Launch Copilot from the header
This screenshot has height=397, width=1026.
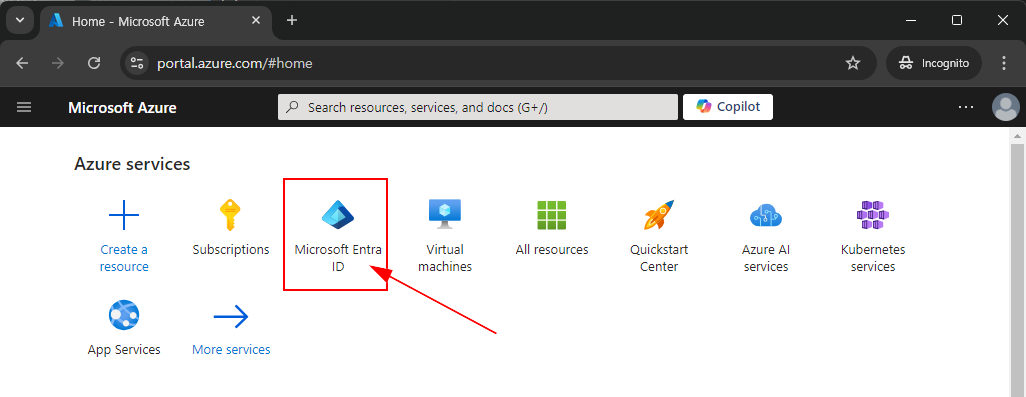coord(728,107)
